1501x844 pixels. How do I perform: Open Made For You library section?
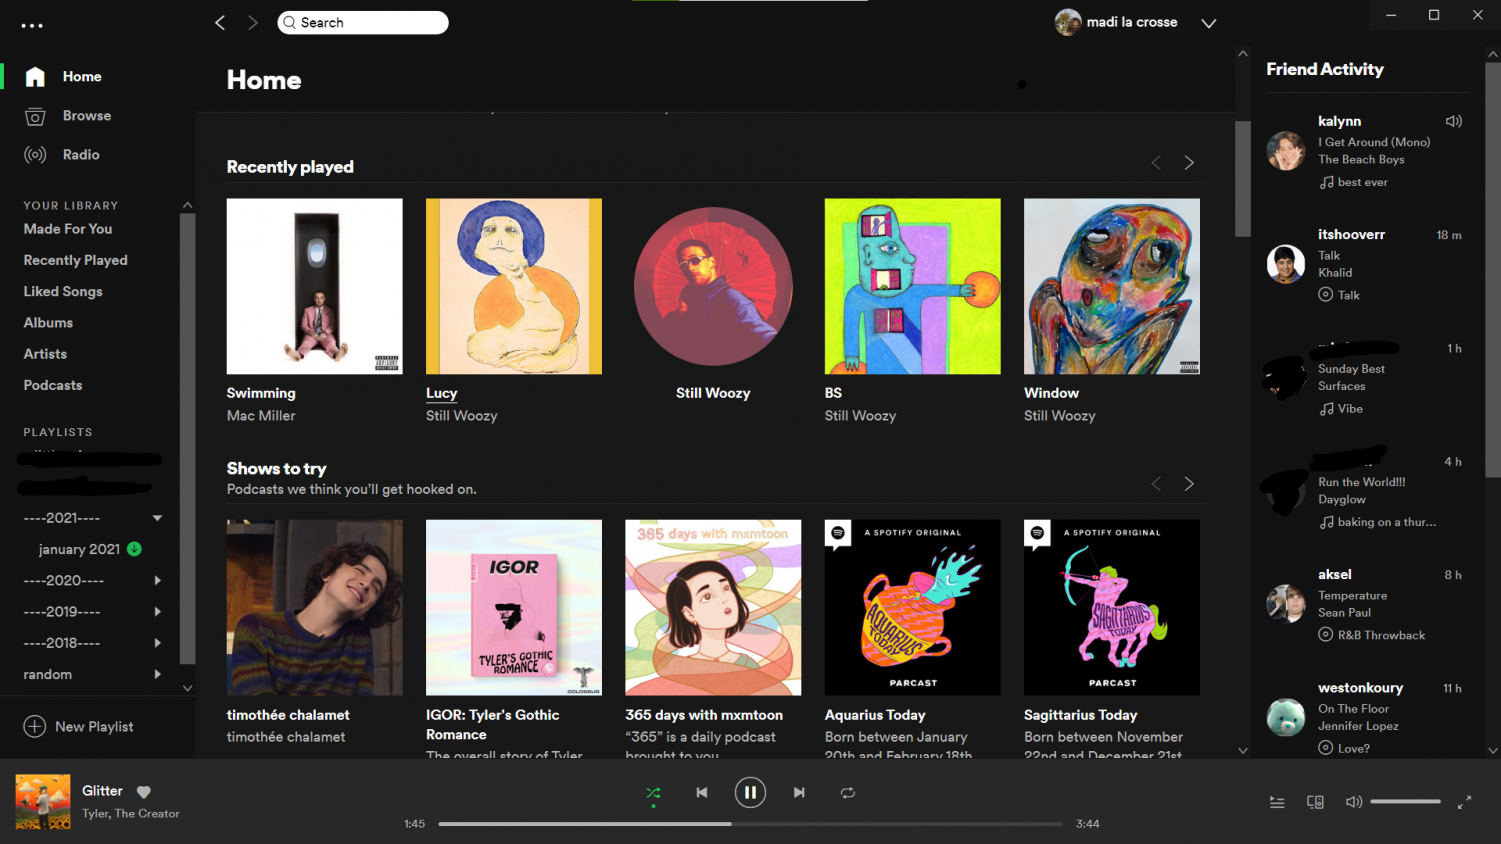tap(68, 229)
